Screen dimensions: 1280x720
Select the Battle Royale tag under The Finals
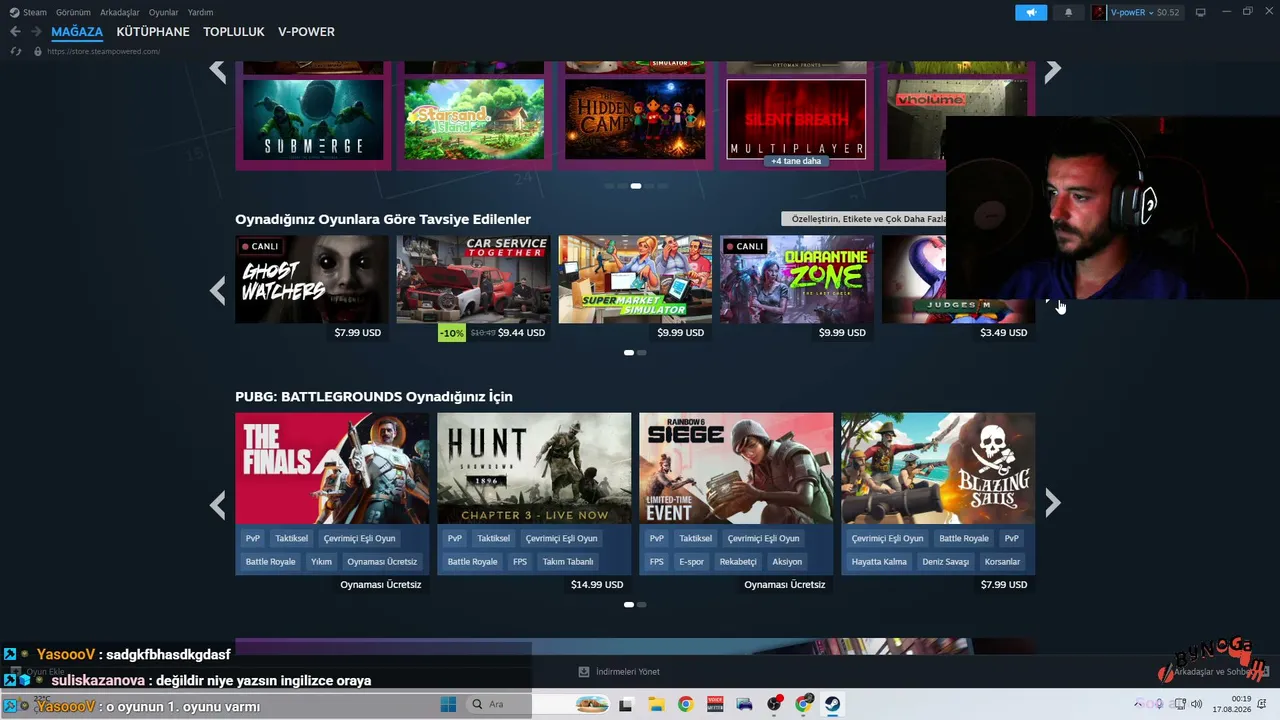(x=271, y=562)
